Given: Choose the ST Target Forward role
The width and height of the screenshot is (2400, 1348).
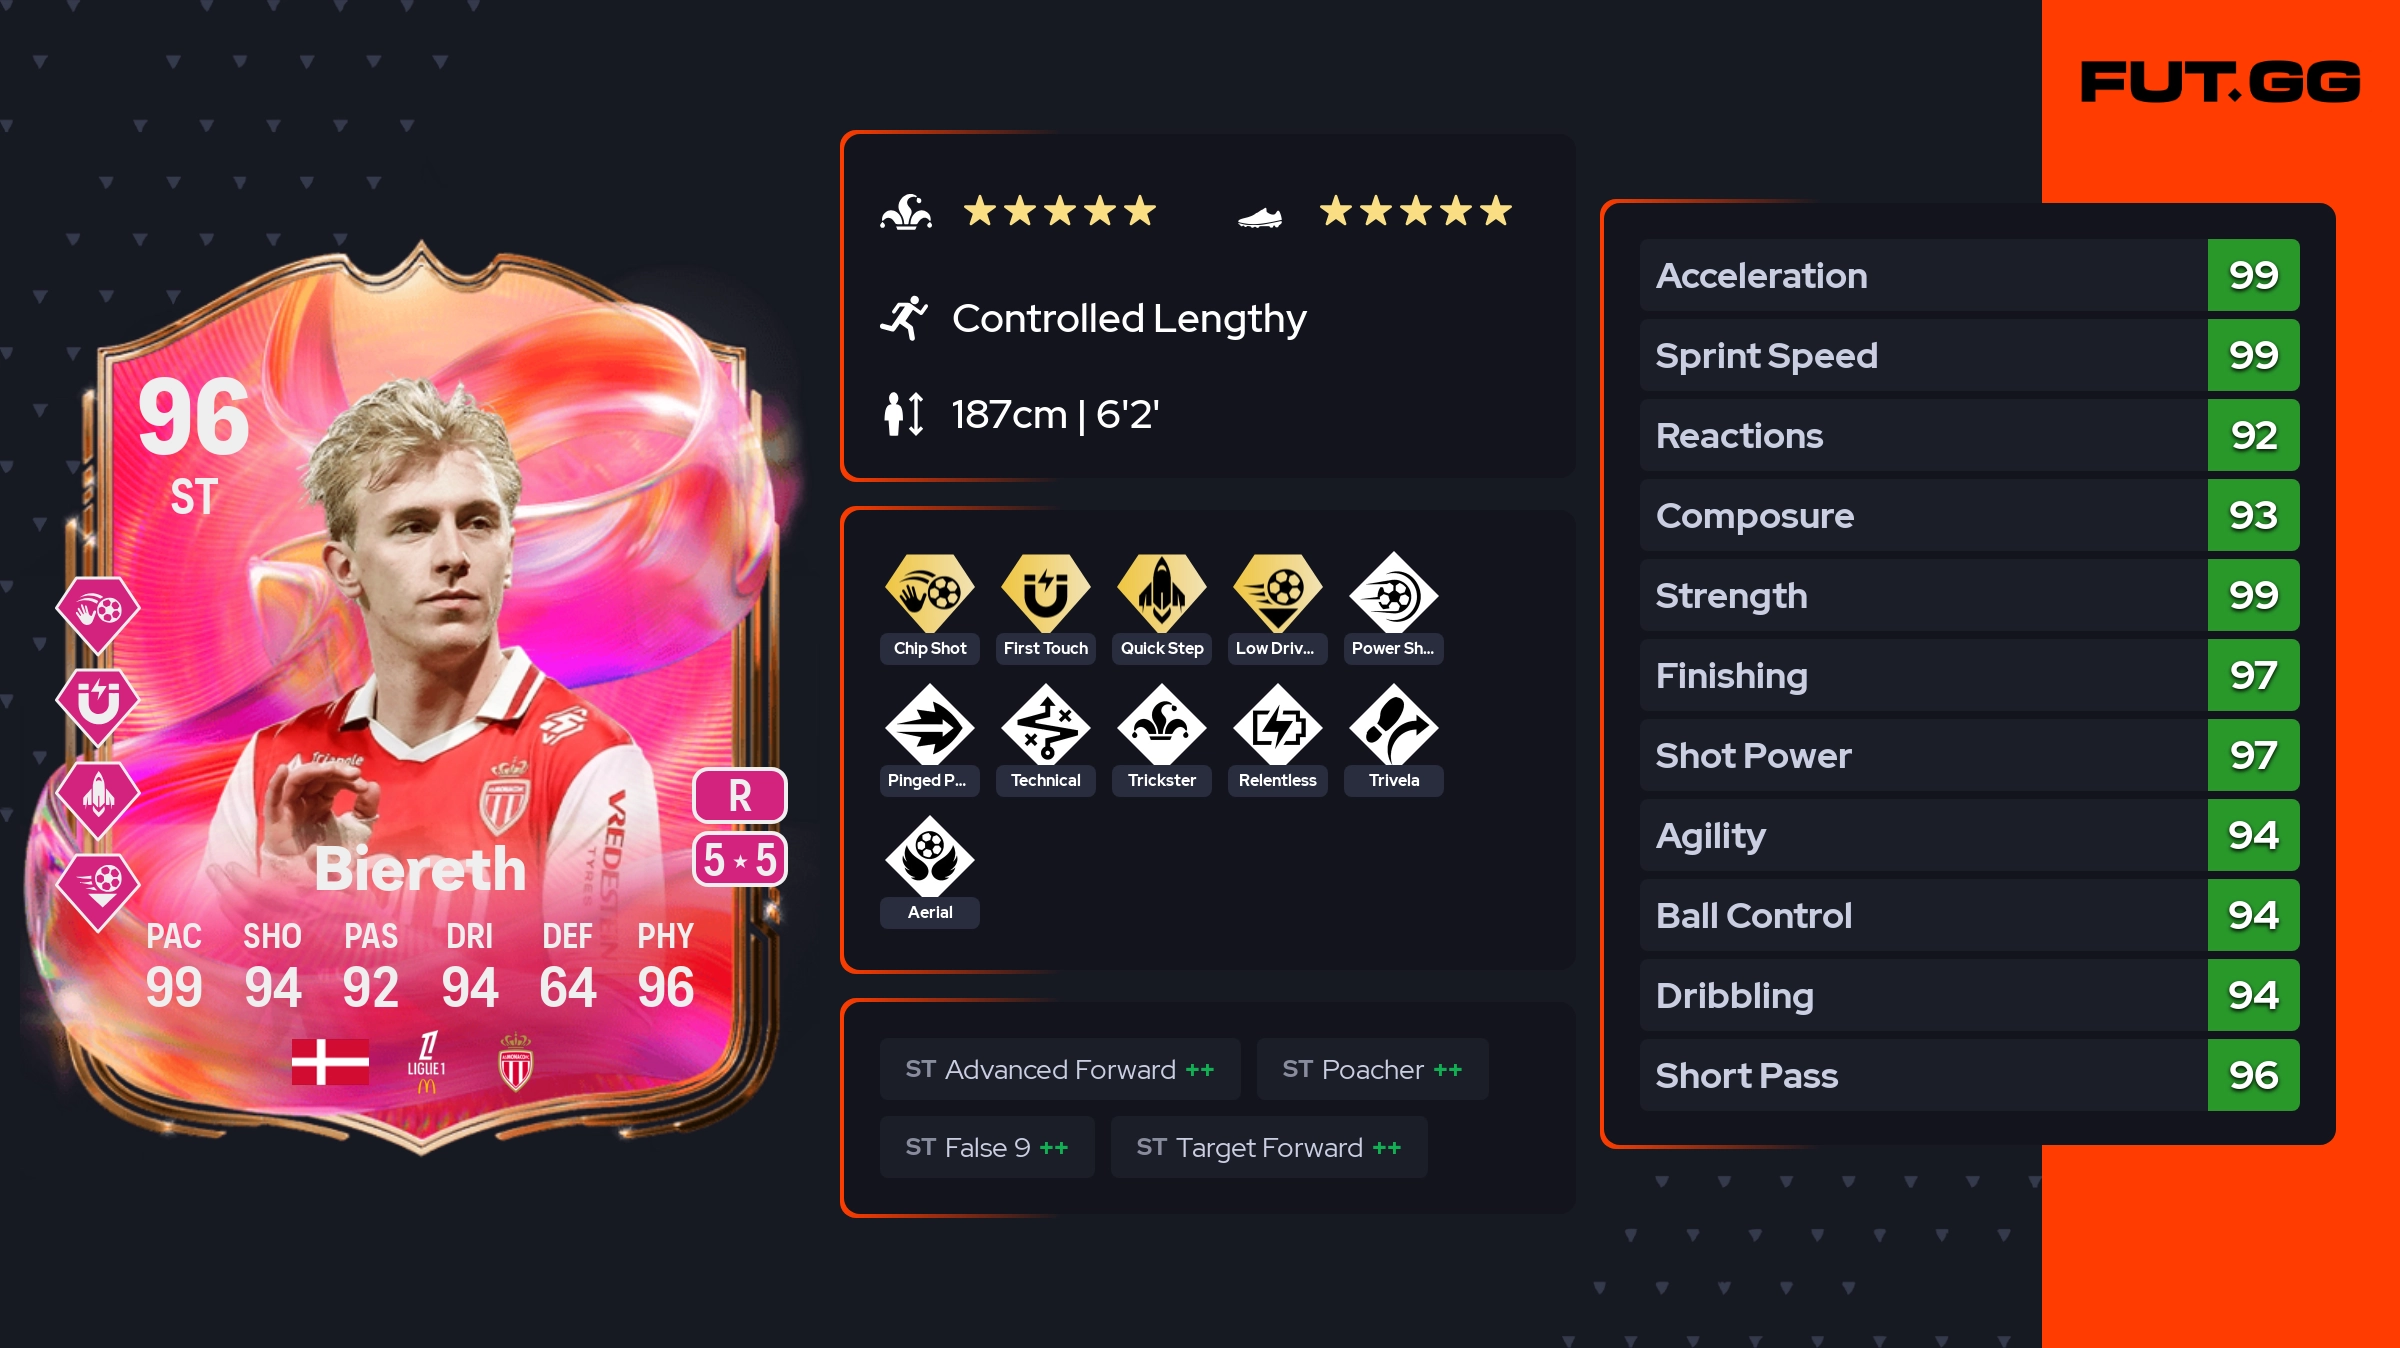Looking at the screenshot, I should pos(1269,1147).
